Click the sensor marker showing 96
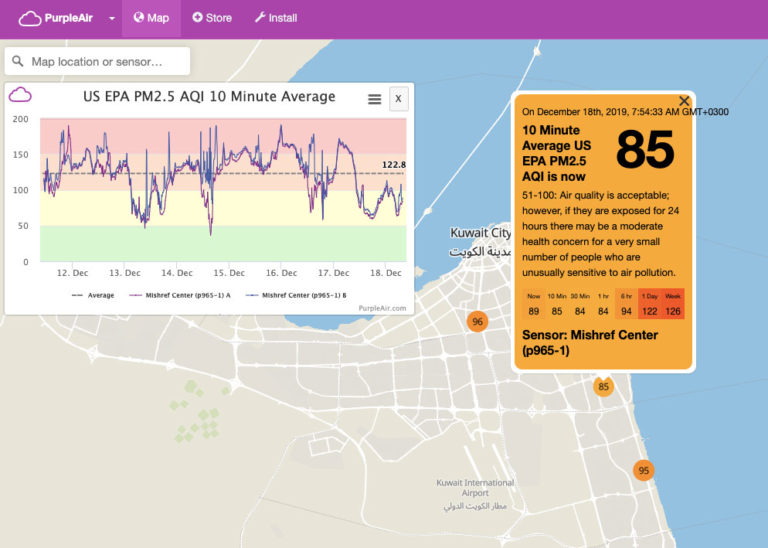Image resolution: width=768 pixels, height=548 pixels. (478, 322)
